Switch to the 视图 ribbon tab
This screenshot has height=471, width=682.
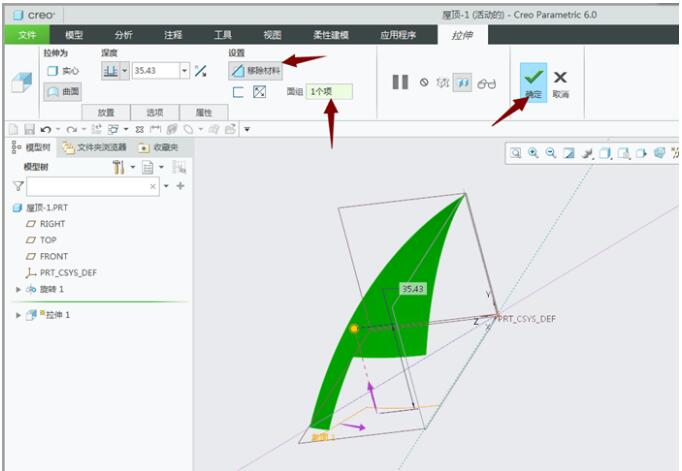[272, 35]
